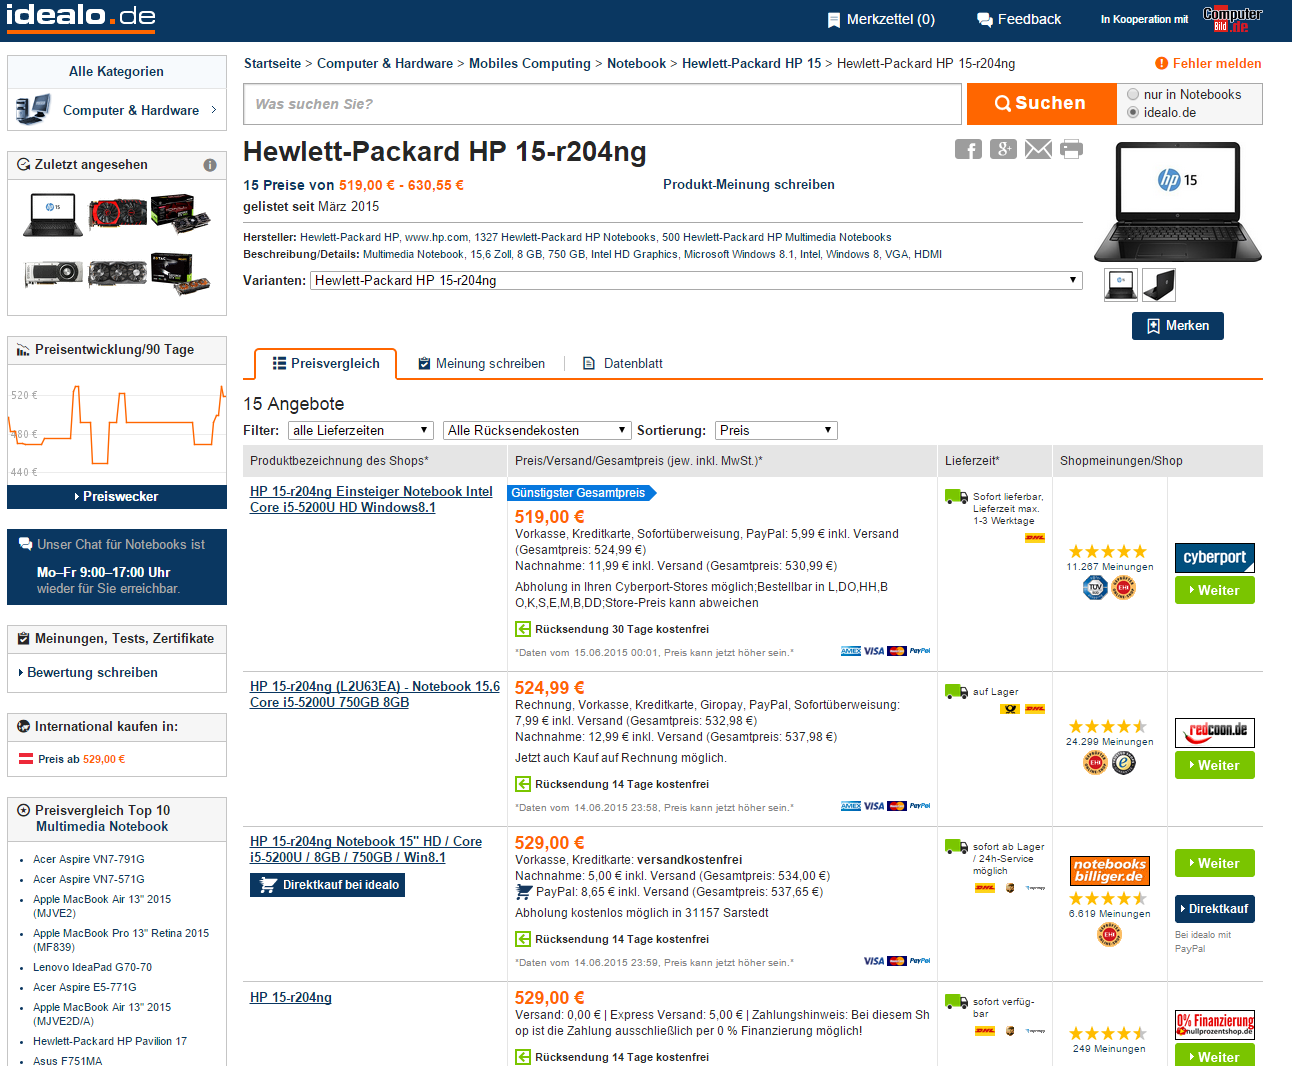Open the 'alle Lieferzeiten' filter dropdown

point(361,430)
